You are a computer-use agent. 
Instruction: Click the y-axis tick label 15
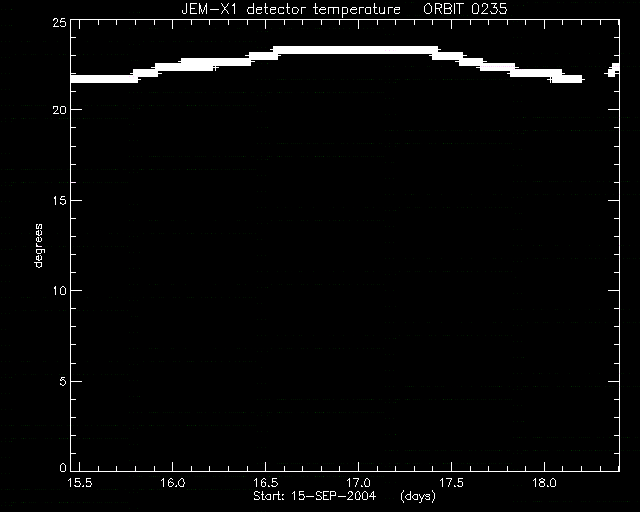(x=59, y=200)
